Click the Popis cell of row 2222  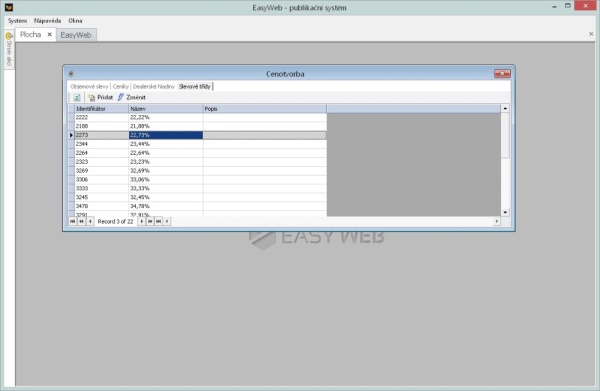(x=265, y=117)
